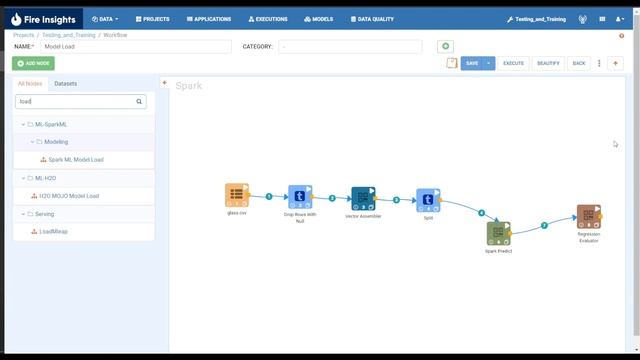The image size is (640, 360).
Task: Click the search magnifier icon
Action: coord(139,102)
